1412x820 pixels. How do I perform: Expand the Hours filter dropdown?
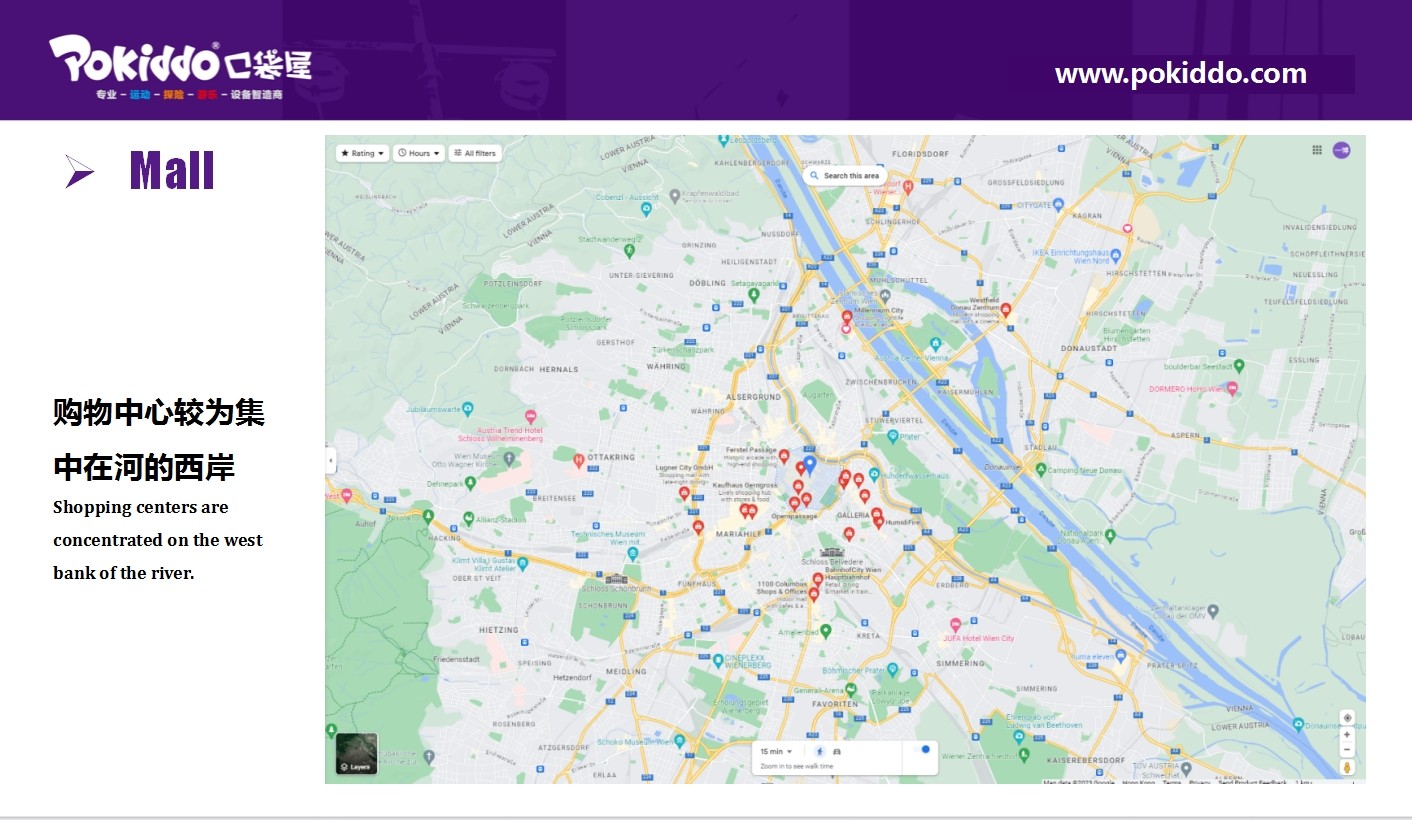pyautogui.click(x=418, y=153)
